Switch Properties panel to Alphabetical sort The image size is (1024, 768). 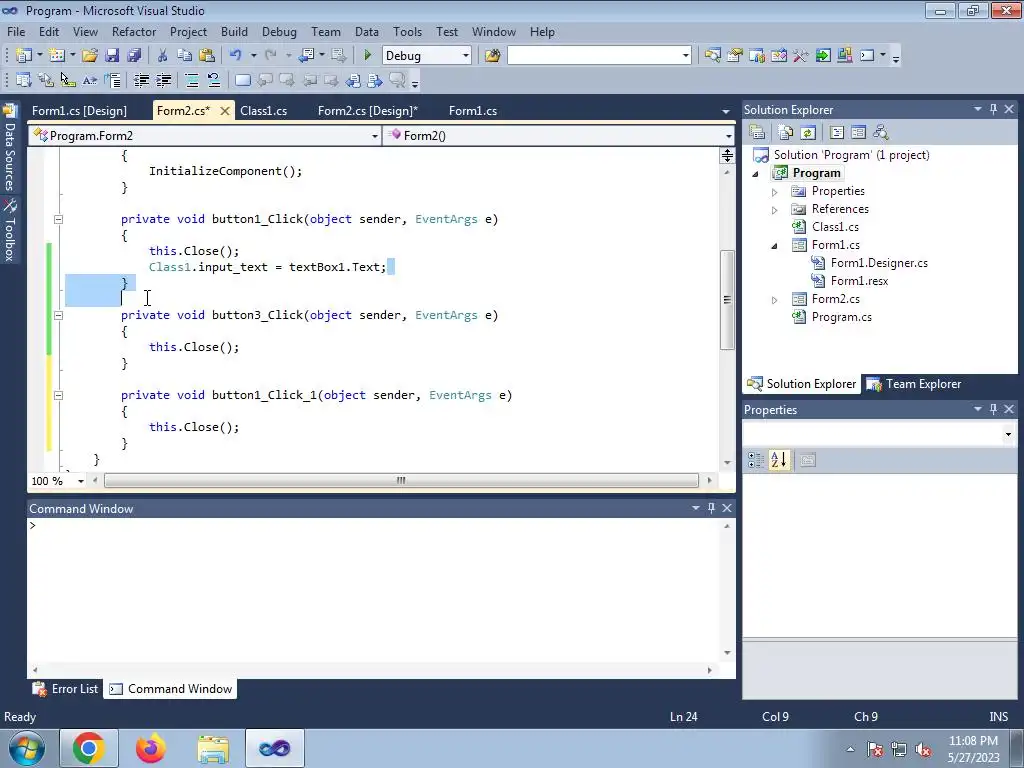pos(778,460)
